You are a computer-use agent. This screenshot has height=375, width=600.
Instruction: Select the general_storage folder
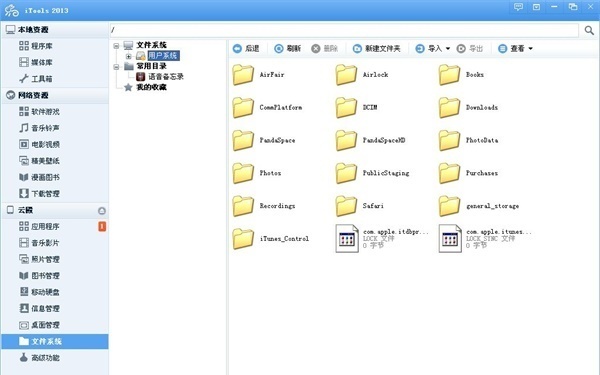tap(479, 206)
